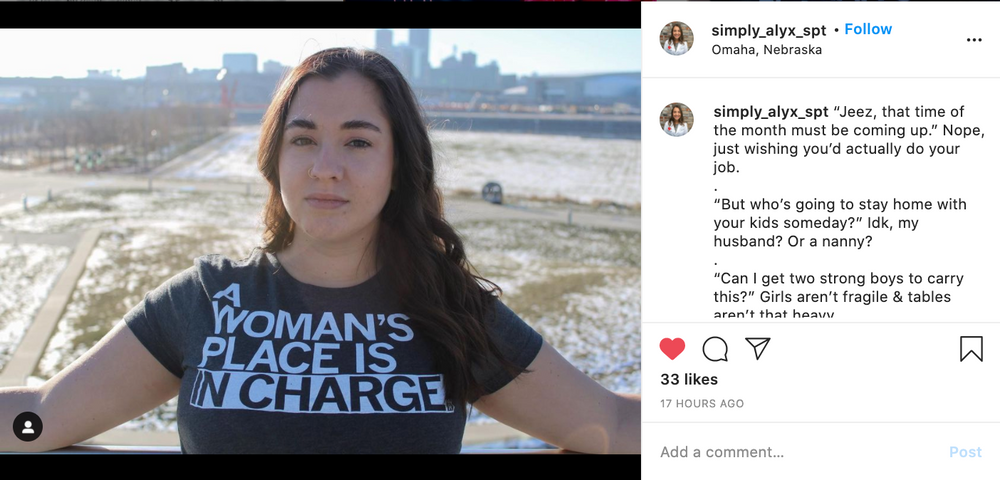Unlike the post with the red heart
This screenshot has width=1000, height=480.
click(673, 349)
